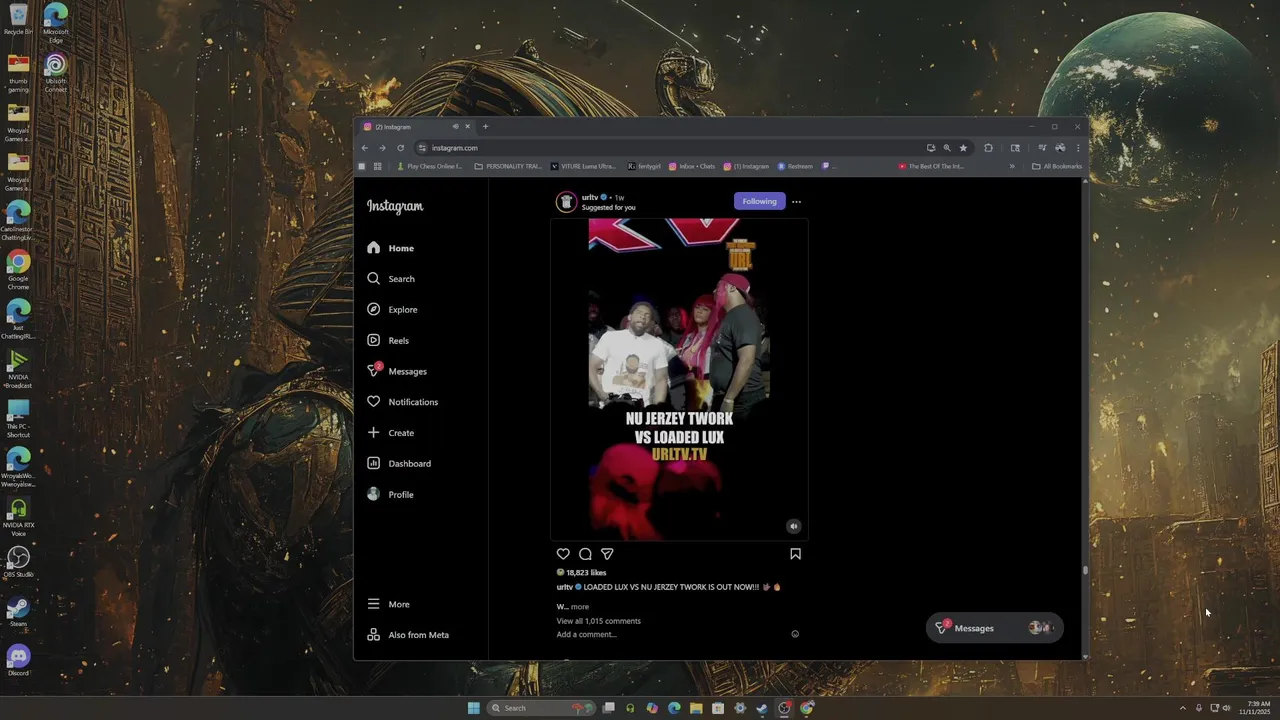
Task: Show hidden system tray icons
Action: click(x=1182, y=708)
